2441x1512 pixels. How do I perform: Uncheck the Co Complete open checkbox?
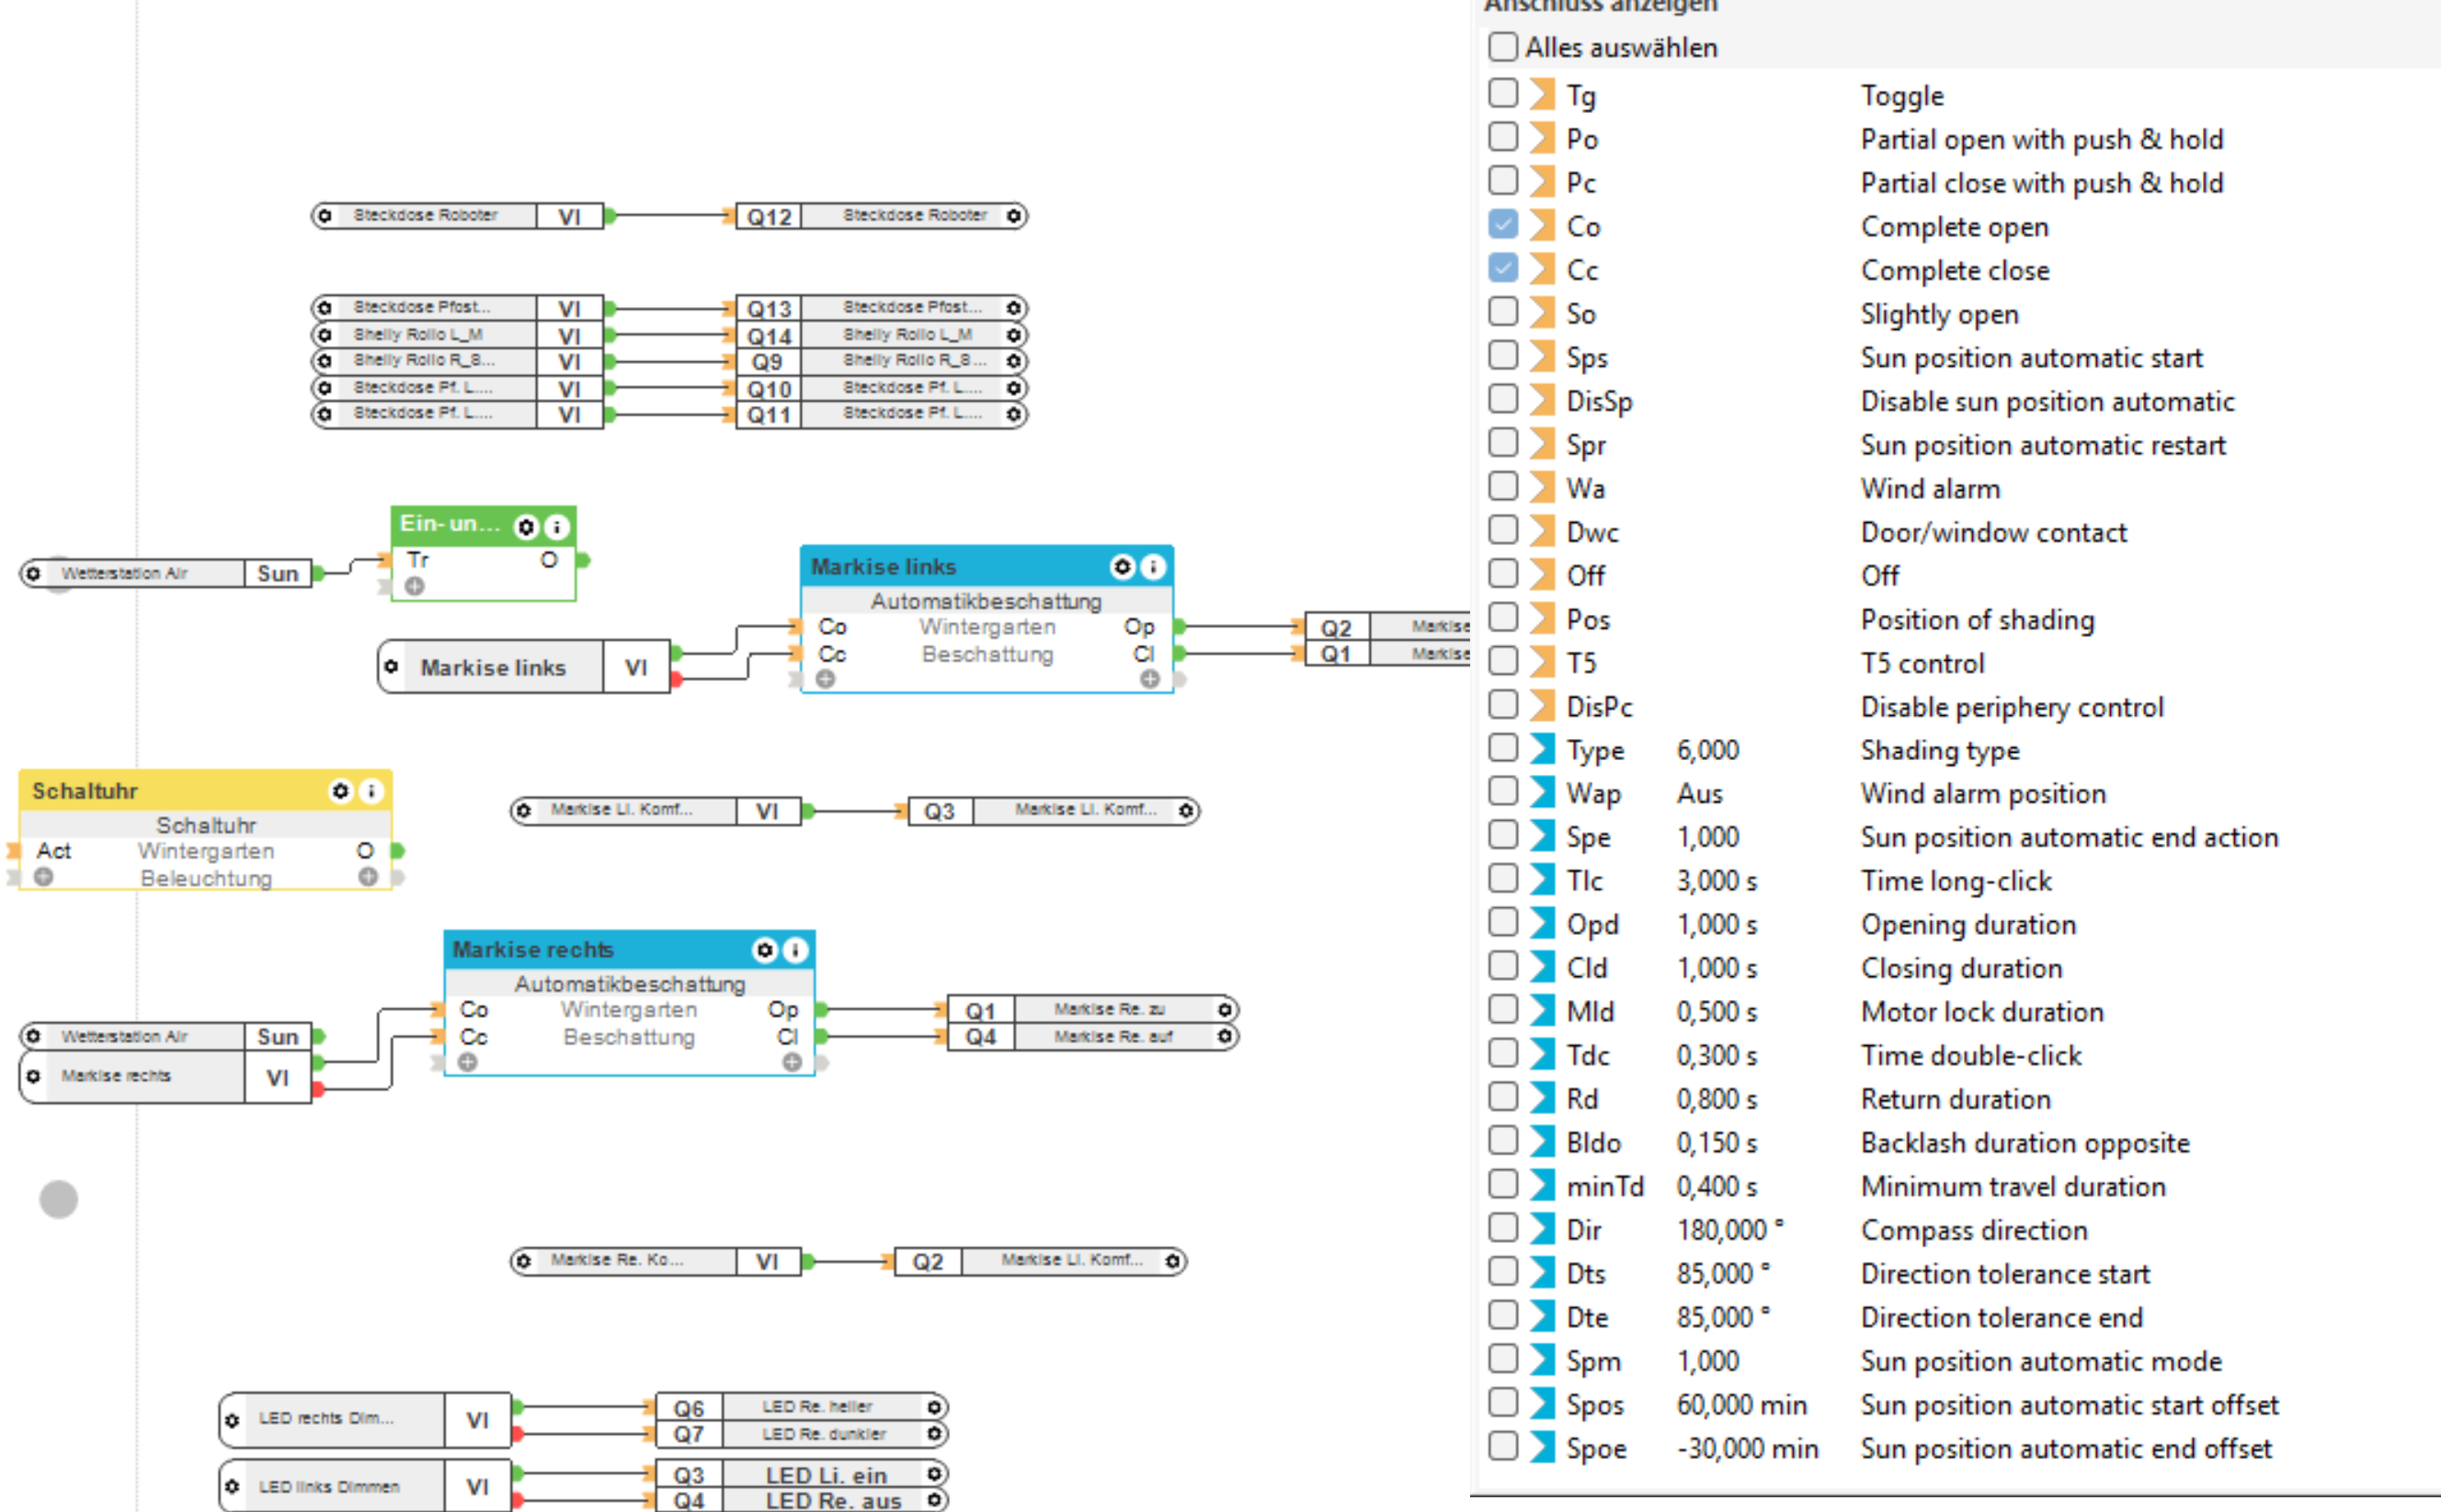1502,225
